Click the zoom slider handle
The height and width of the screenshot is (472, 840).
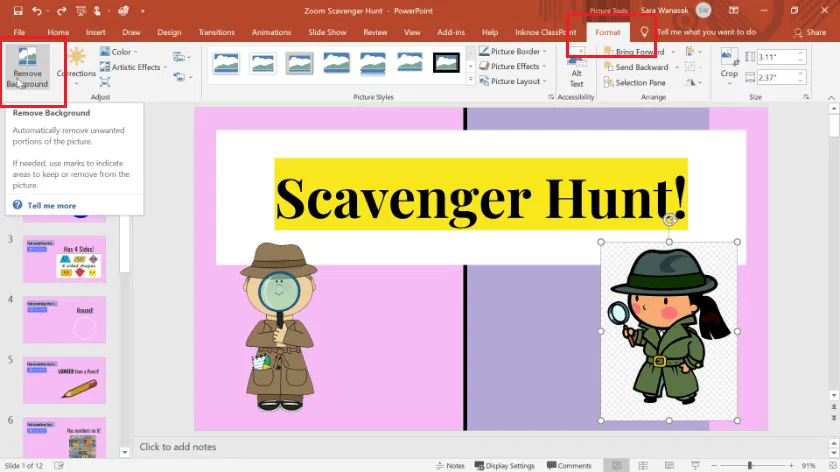pos(749,466)
